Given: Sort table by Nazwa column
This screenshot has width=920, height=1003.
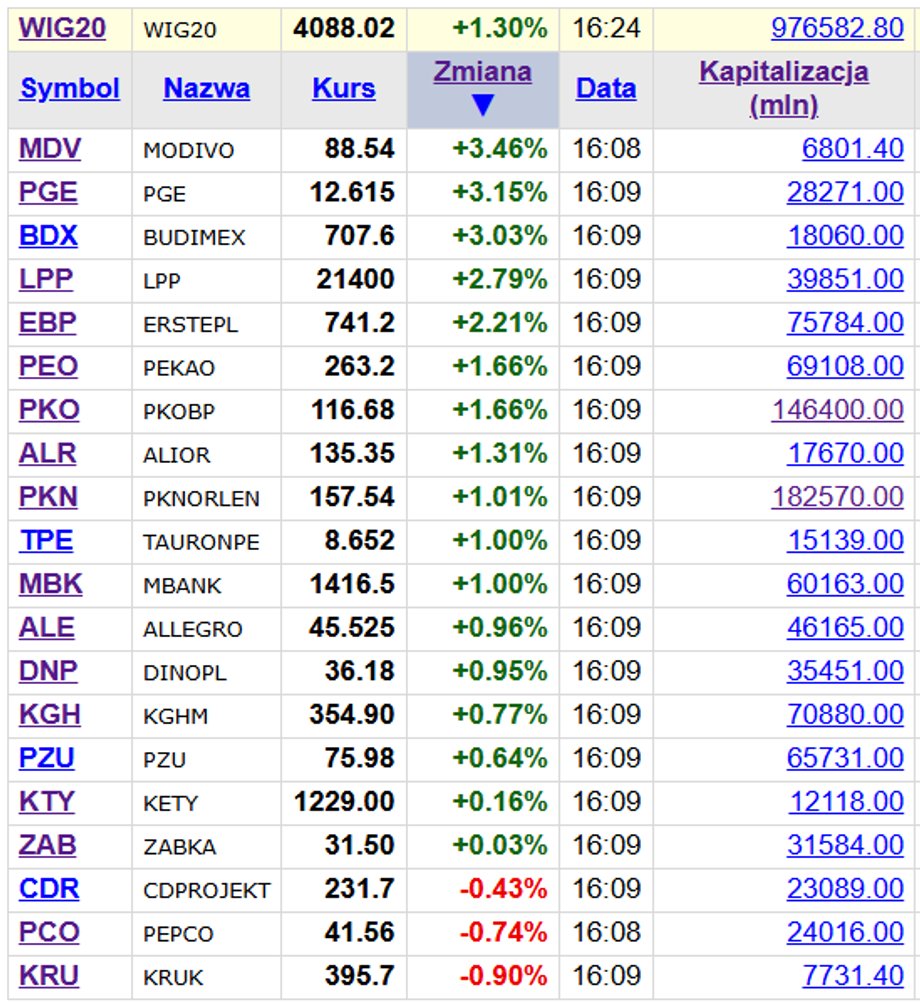Looking at the screenshot, I should click(x=207, y=88).
